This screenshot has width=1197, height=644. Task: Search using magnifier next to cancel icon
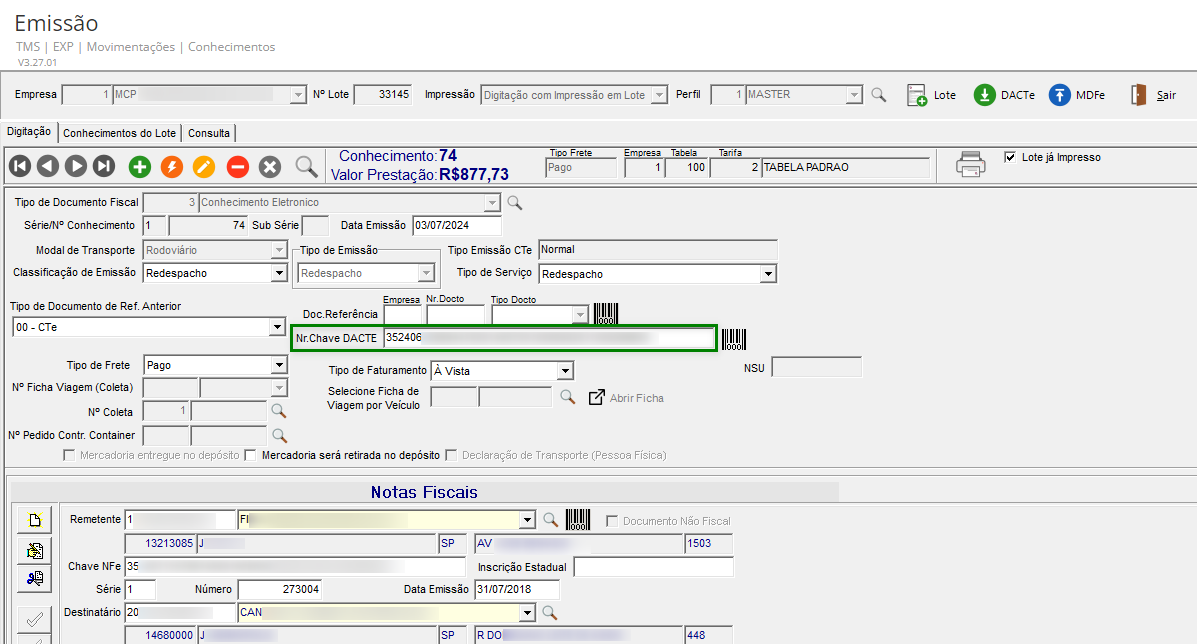pyautogui.click(x=306, y=166)
